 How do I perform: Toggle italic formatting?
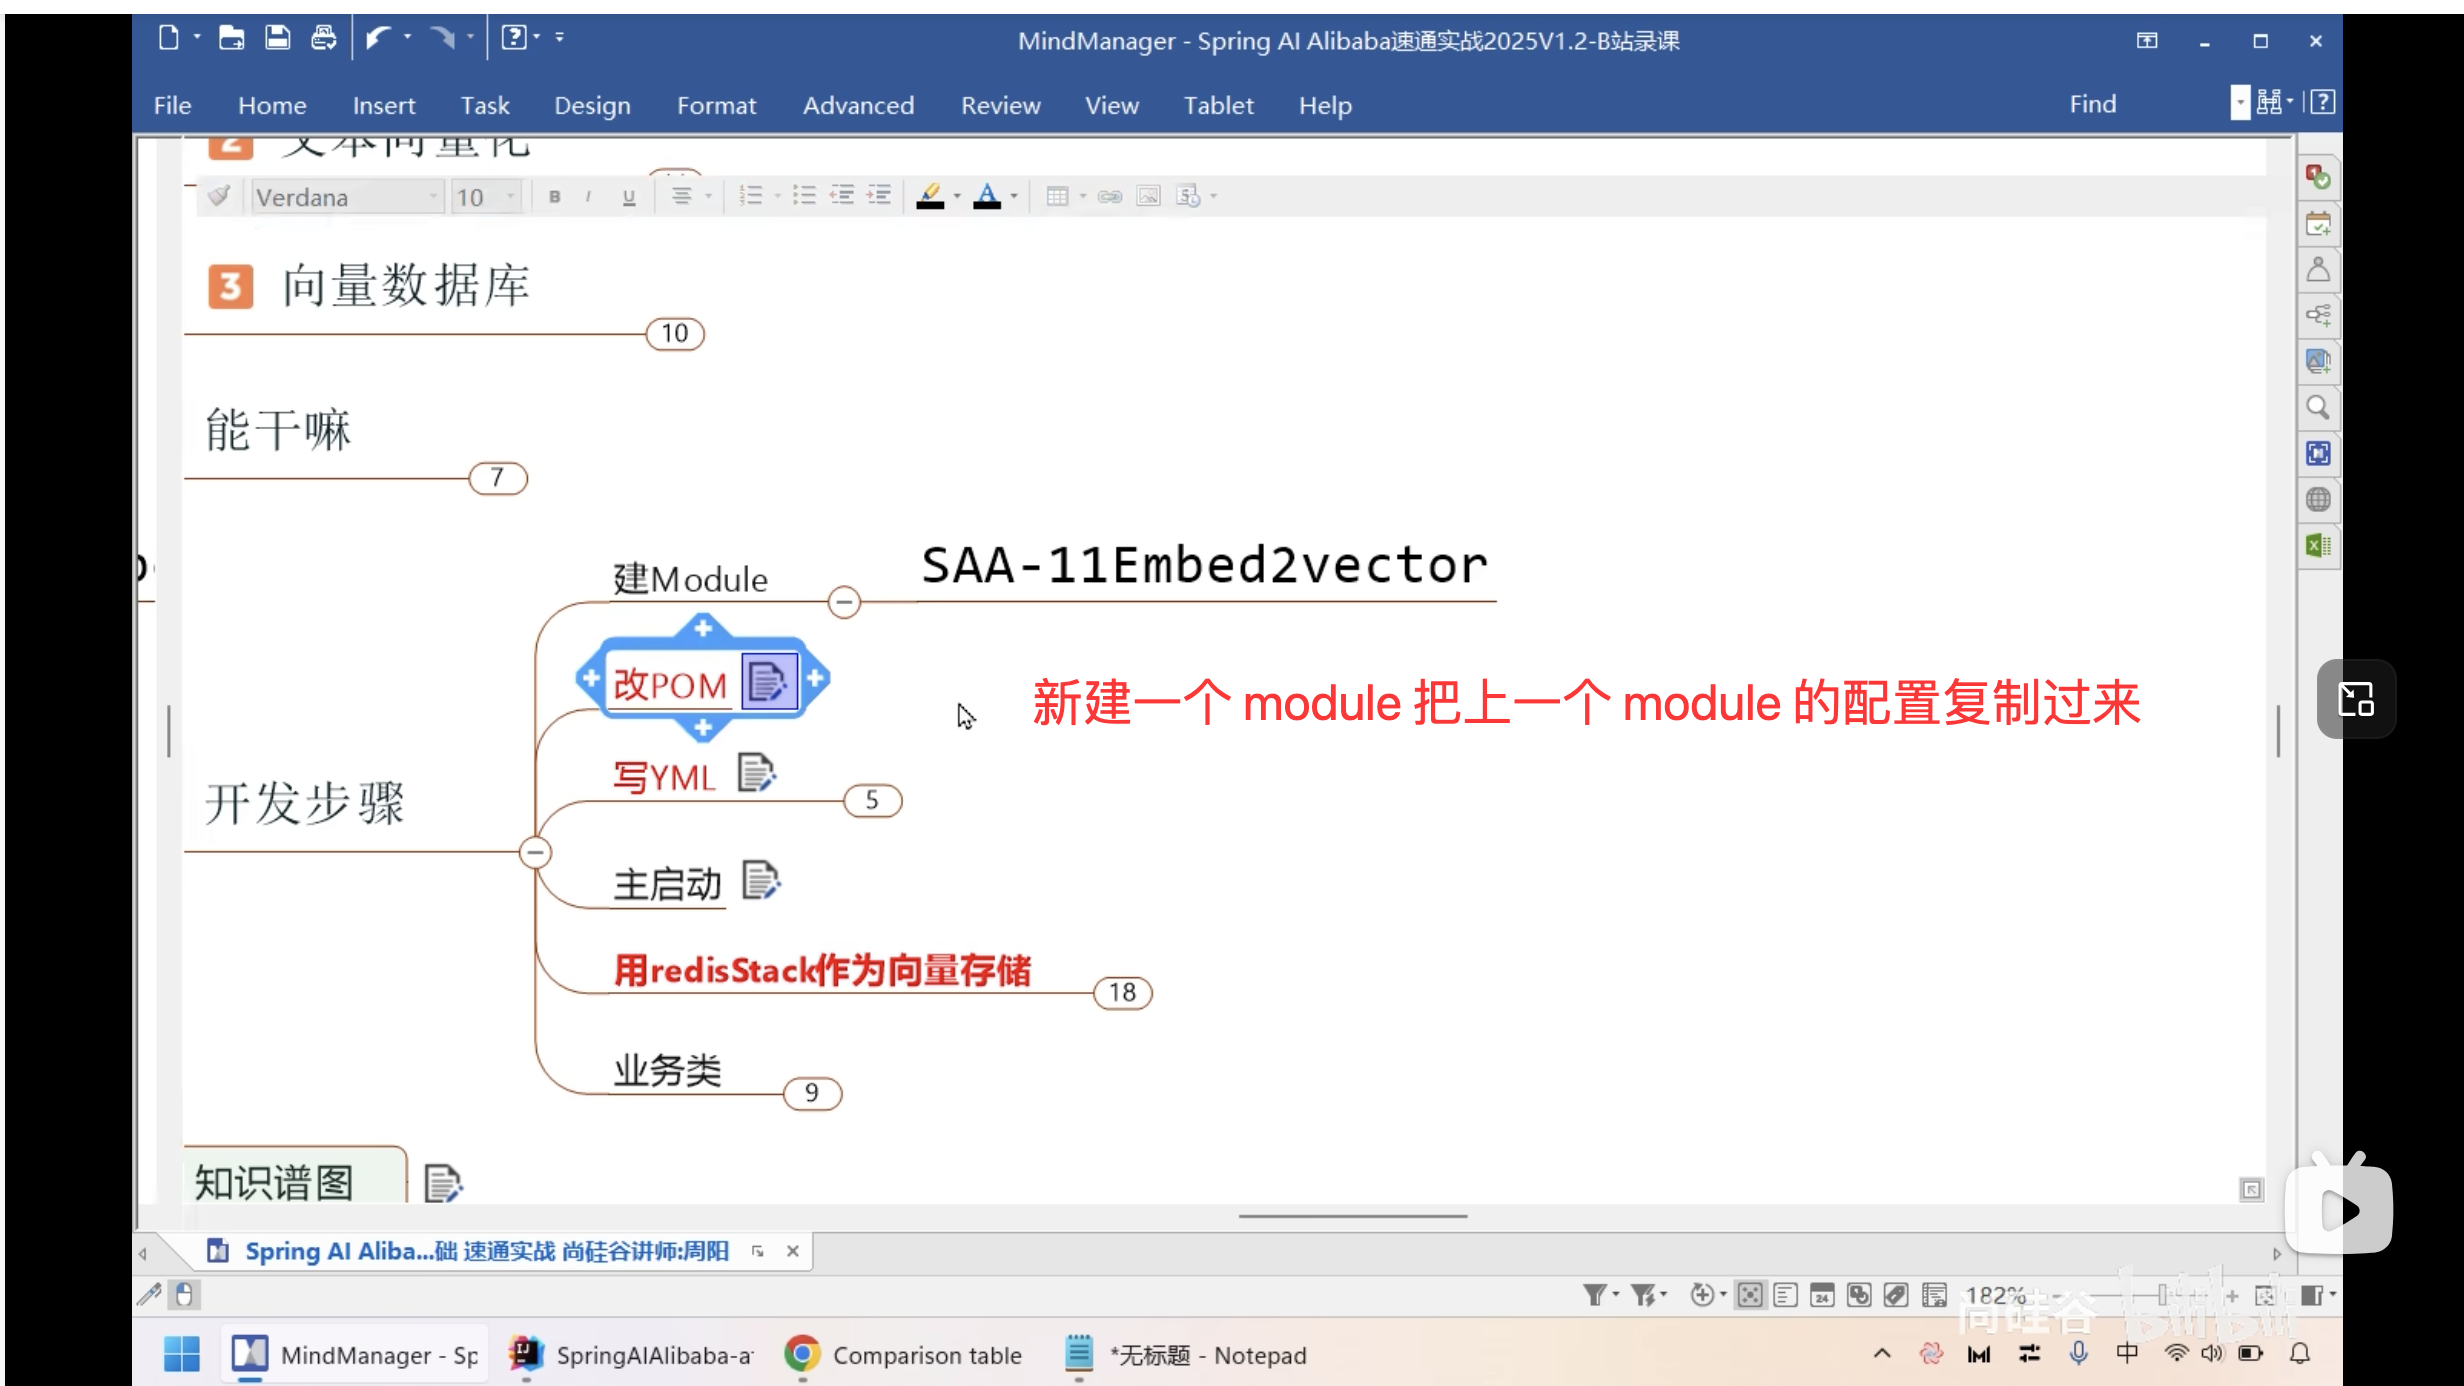(588, 196)
